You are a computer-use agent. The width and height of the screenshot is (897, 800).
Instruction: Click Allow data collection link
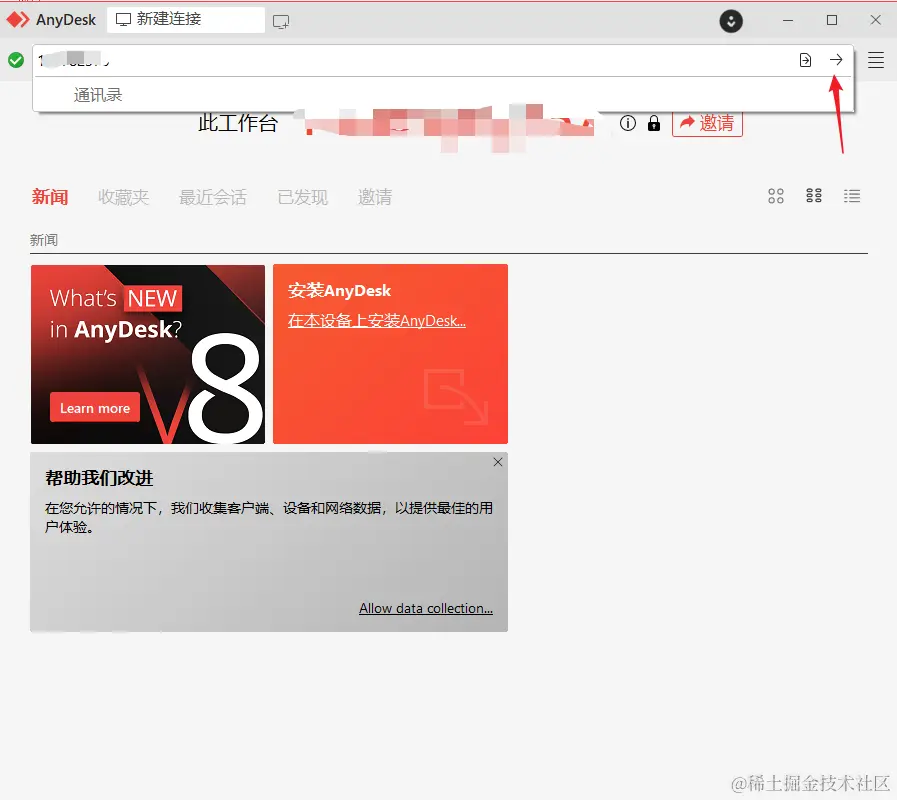(426, 608)
